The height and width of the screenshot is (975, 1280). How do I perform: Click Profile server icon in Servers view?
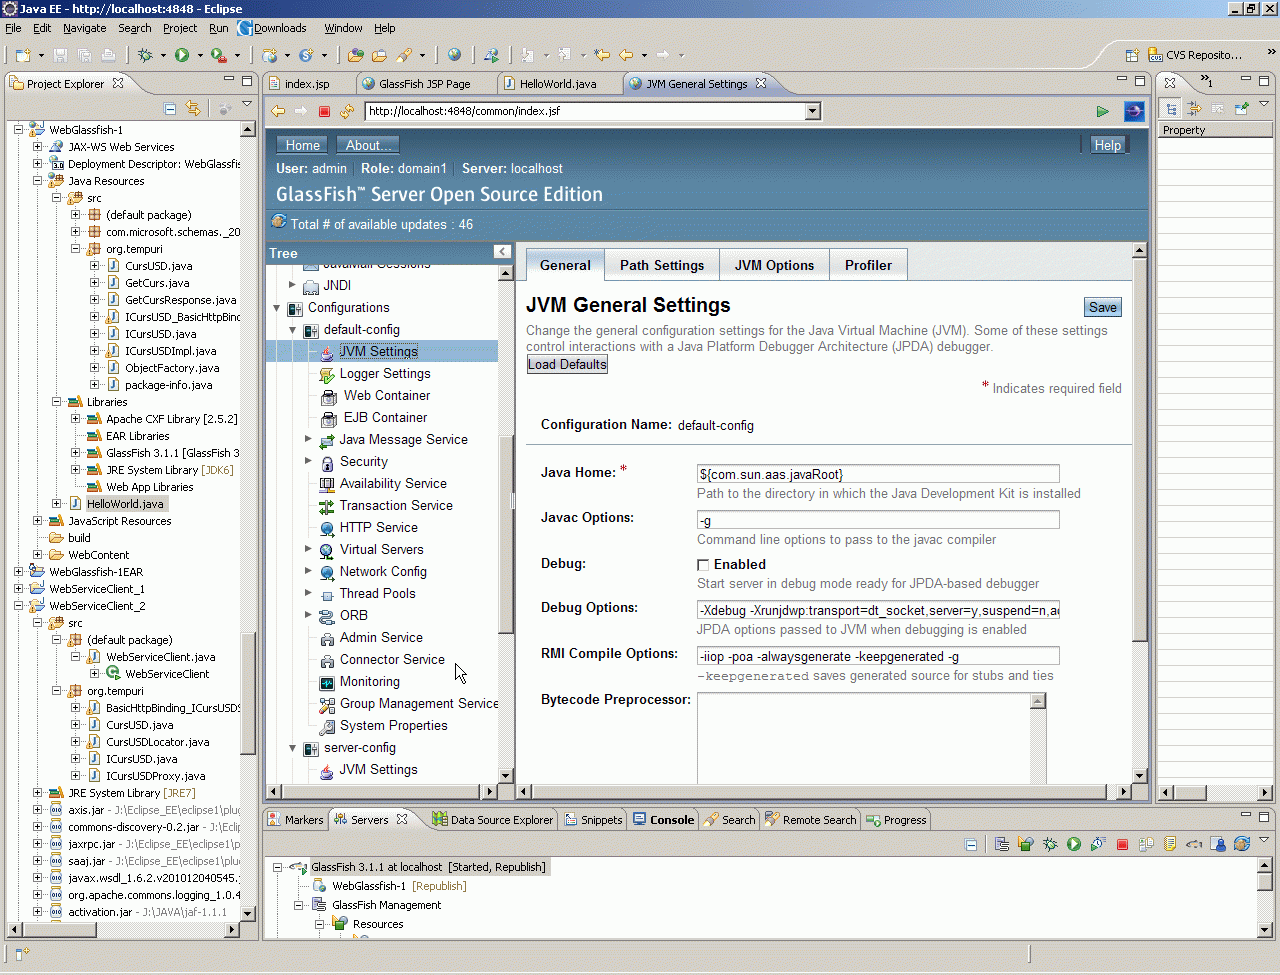1098,844
